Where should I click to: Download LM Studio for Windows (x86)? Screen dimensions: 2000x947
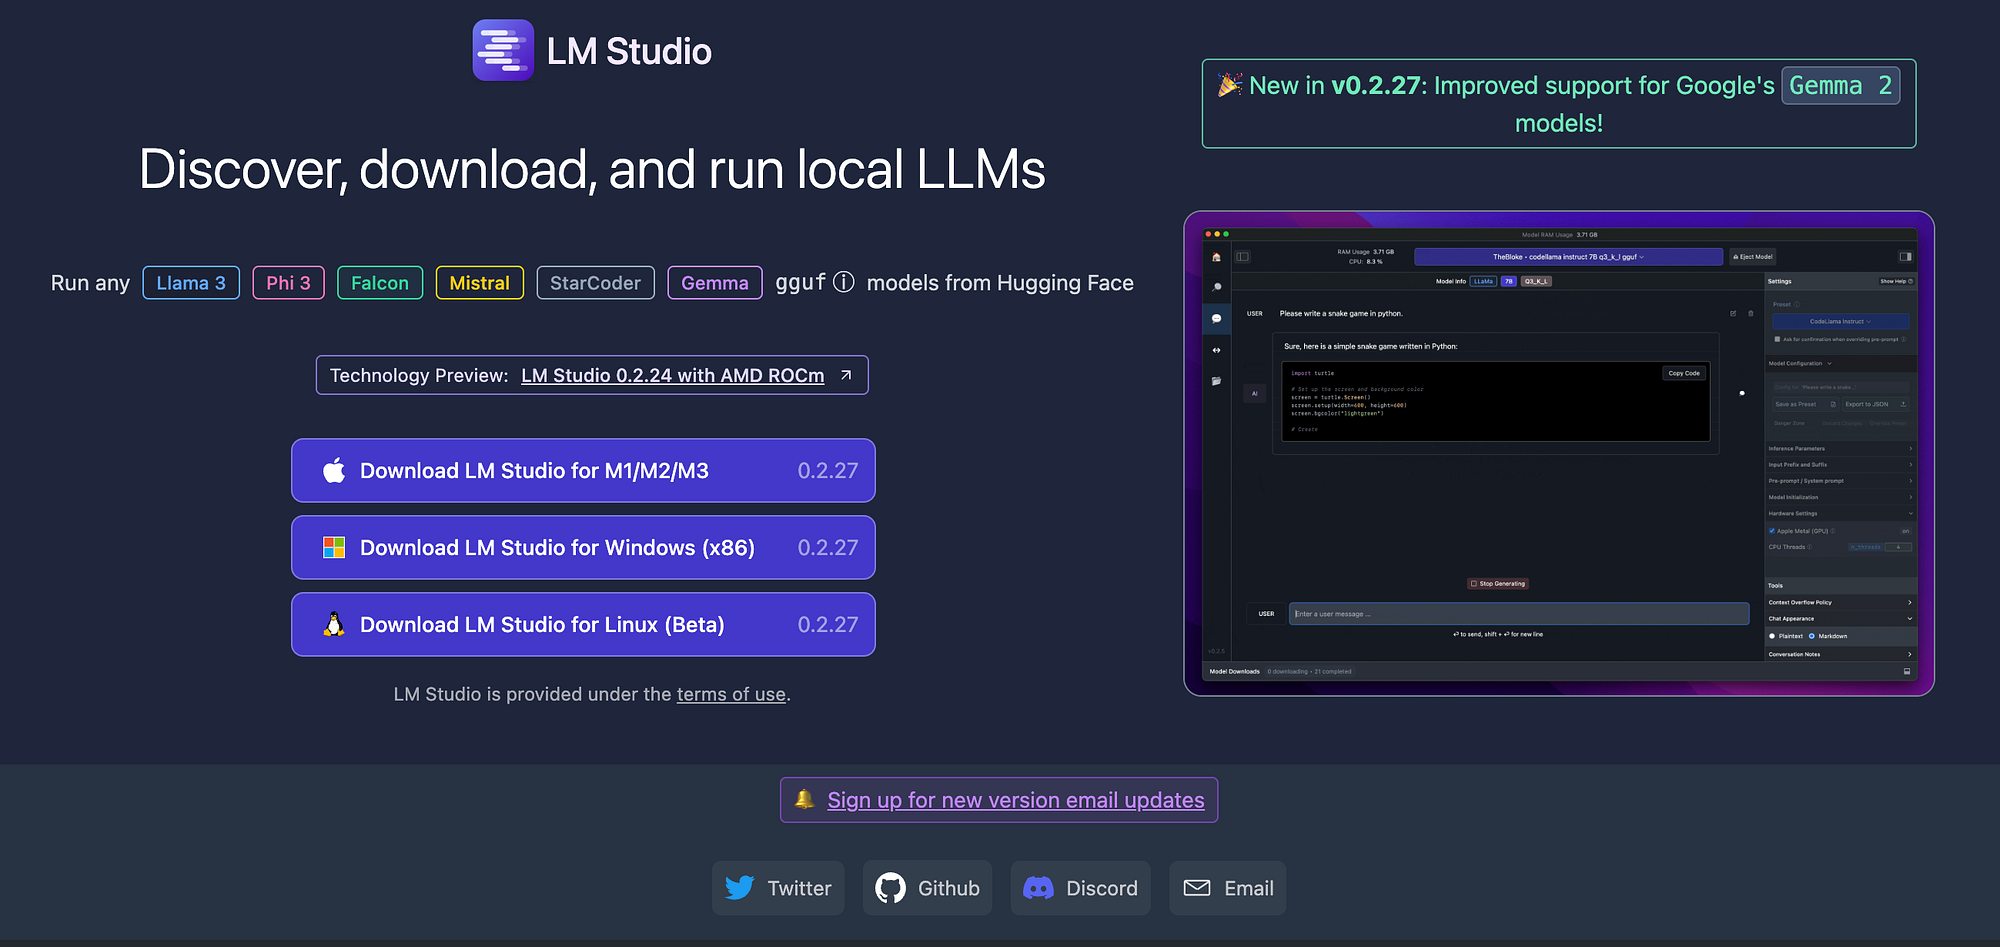(x=583, y=547)
